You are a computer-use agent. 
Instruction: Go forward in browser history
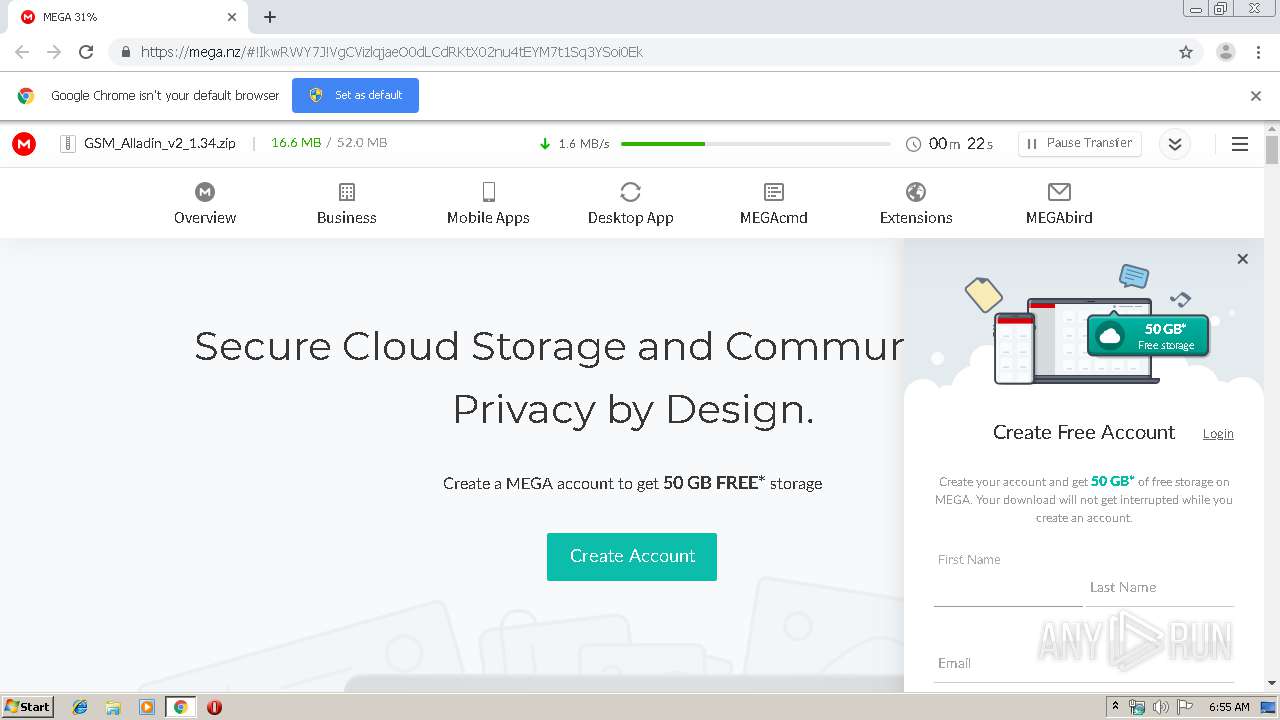click(54, 52)
